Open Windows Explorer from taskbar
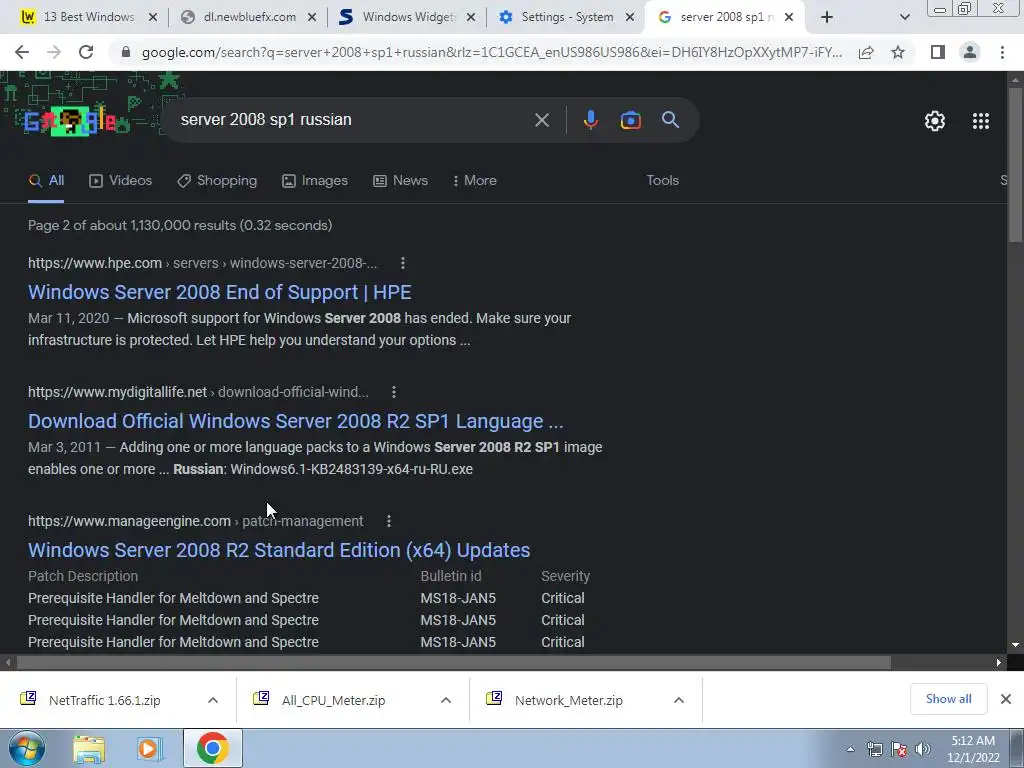 (x=89, y=748)
